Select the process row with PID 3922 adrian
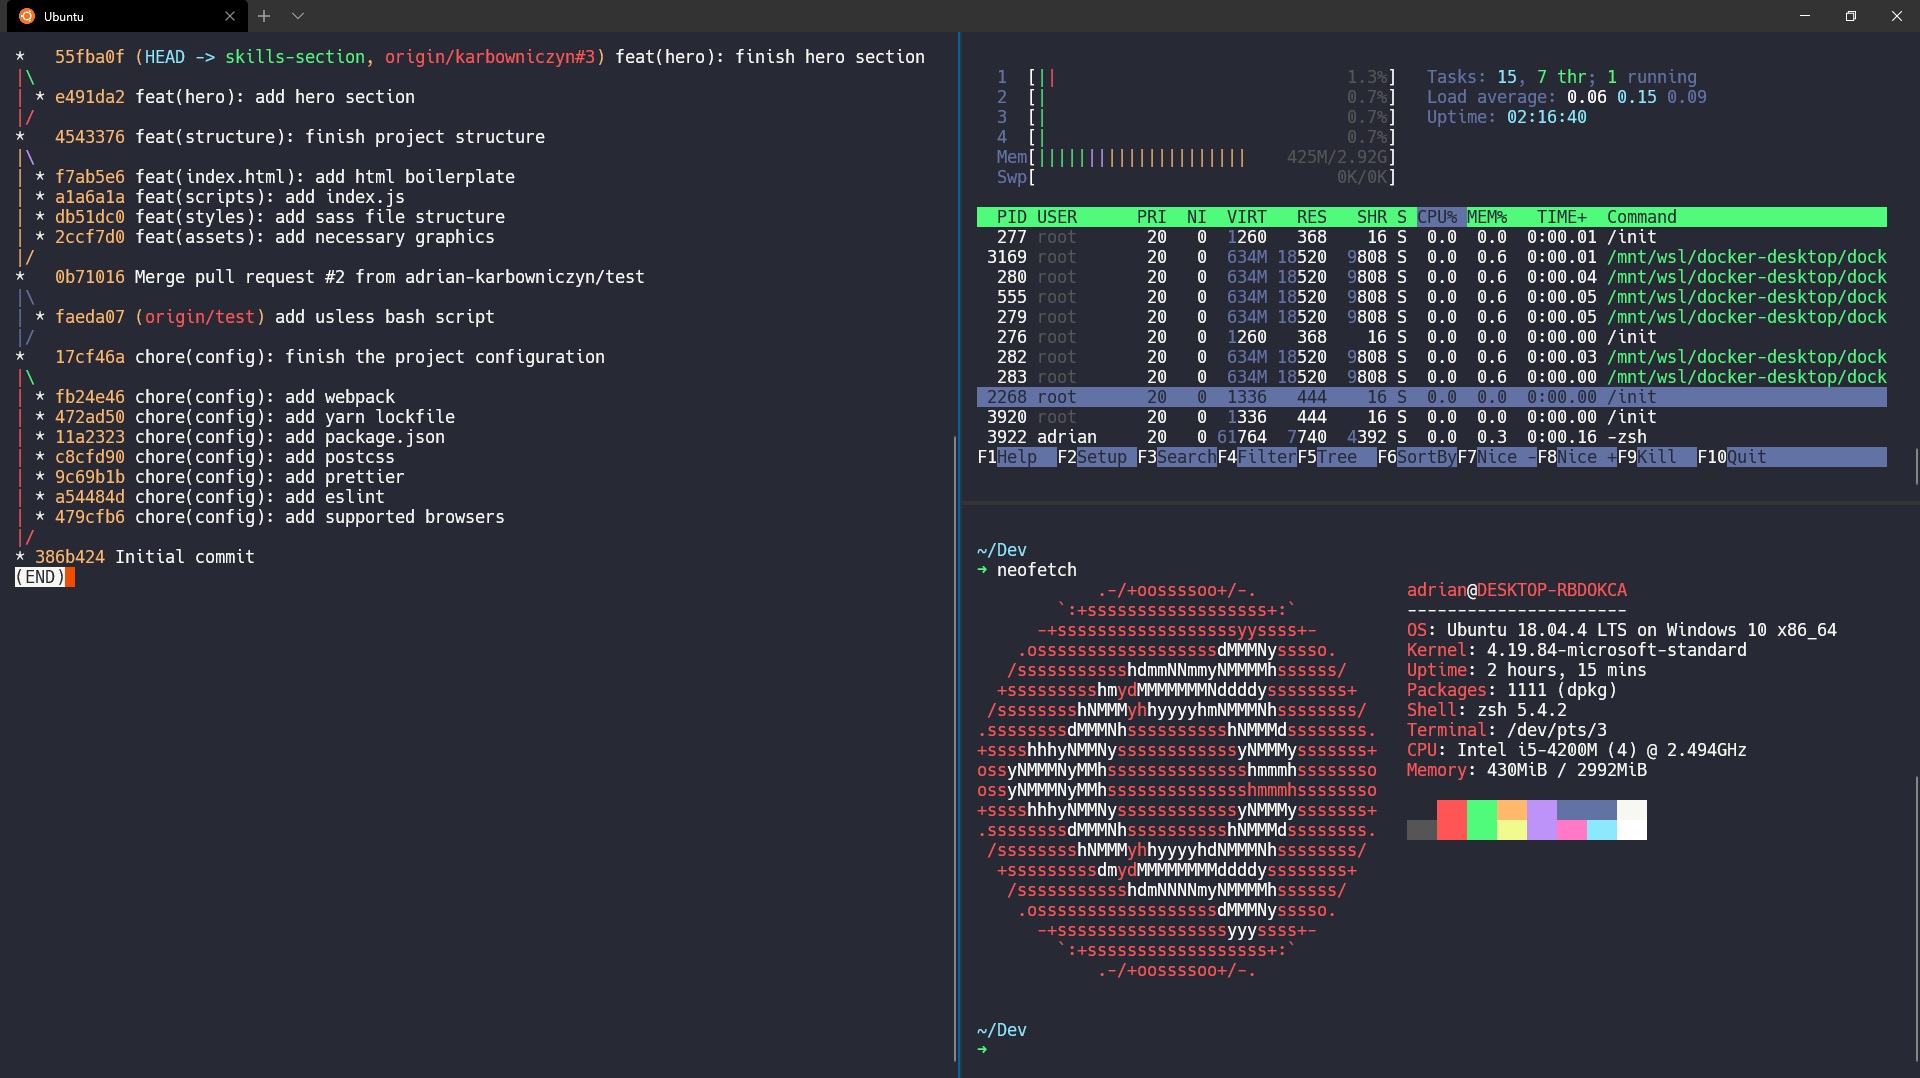1920x1078 pixels. 1432,437
